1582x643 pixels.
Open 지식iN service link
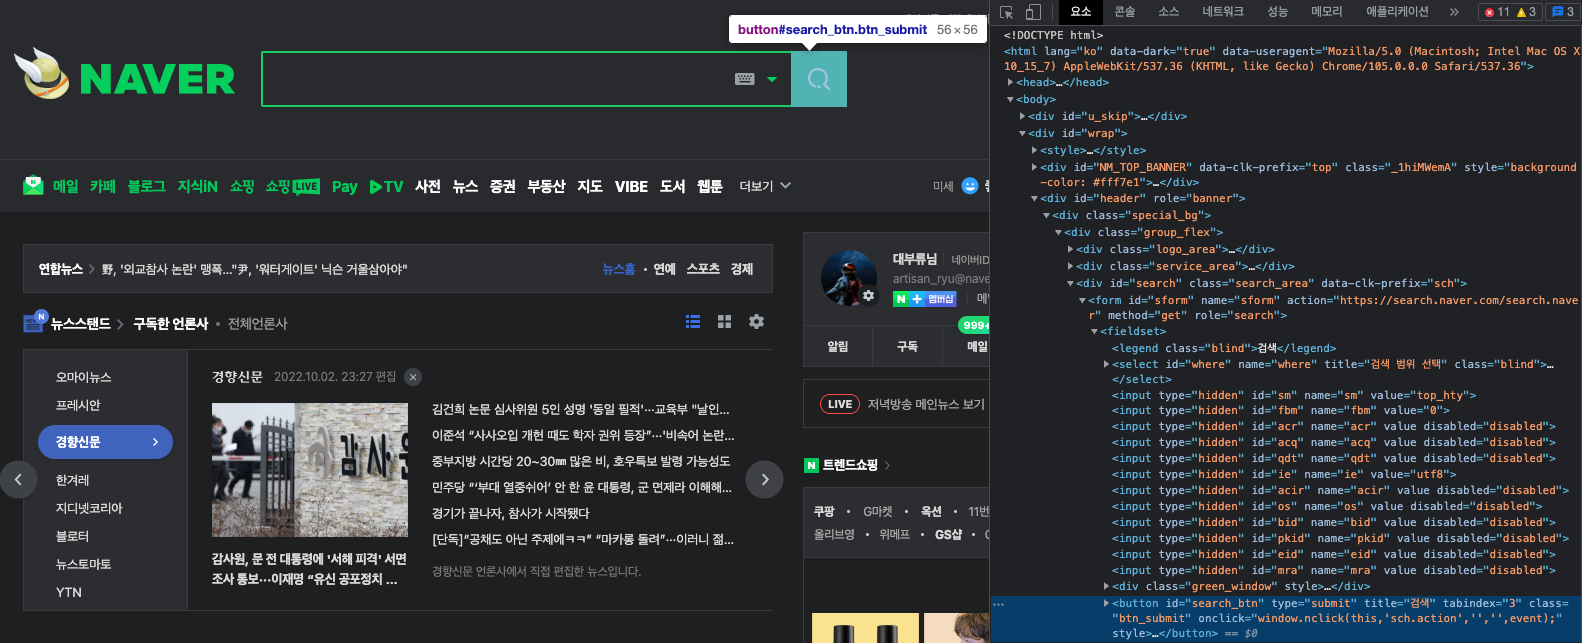[197, 186]
